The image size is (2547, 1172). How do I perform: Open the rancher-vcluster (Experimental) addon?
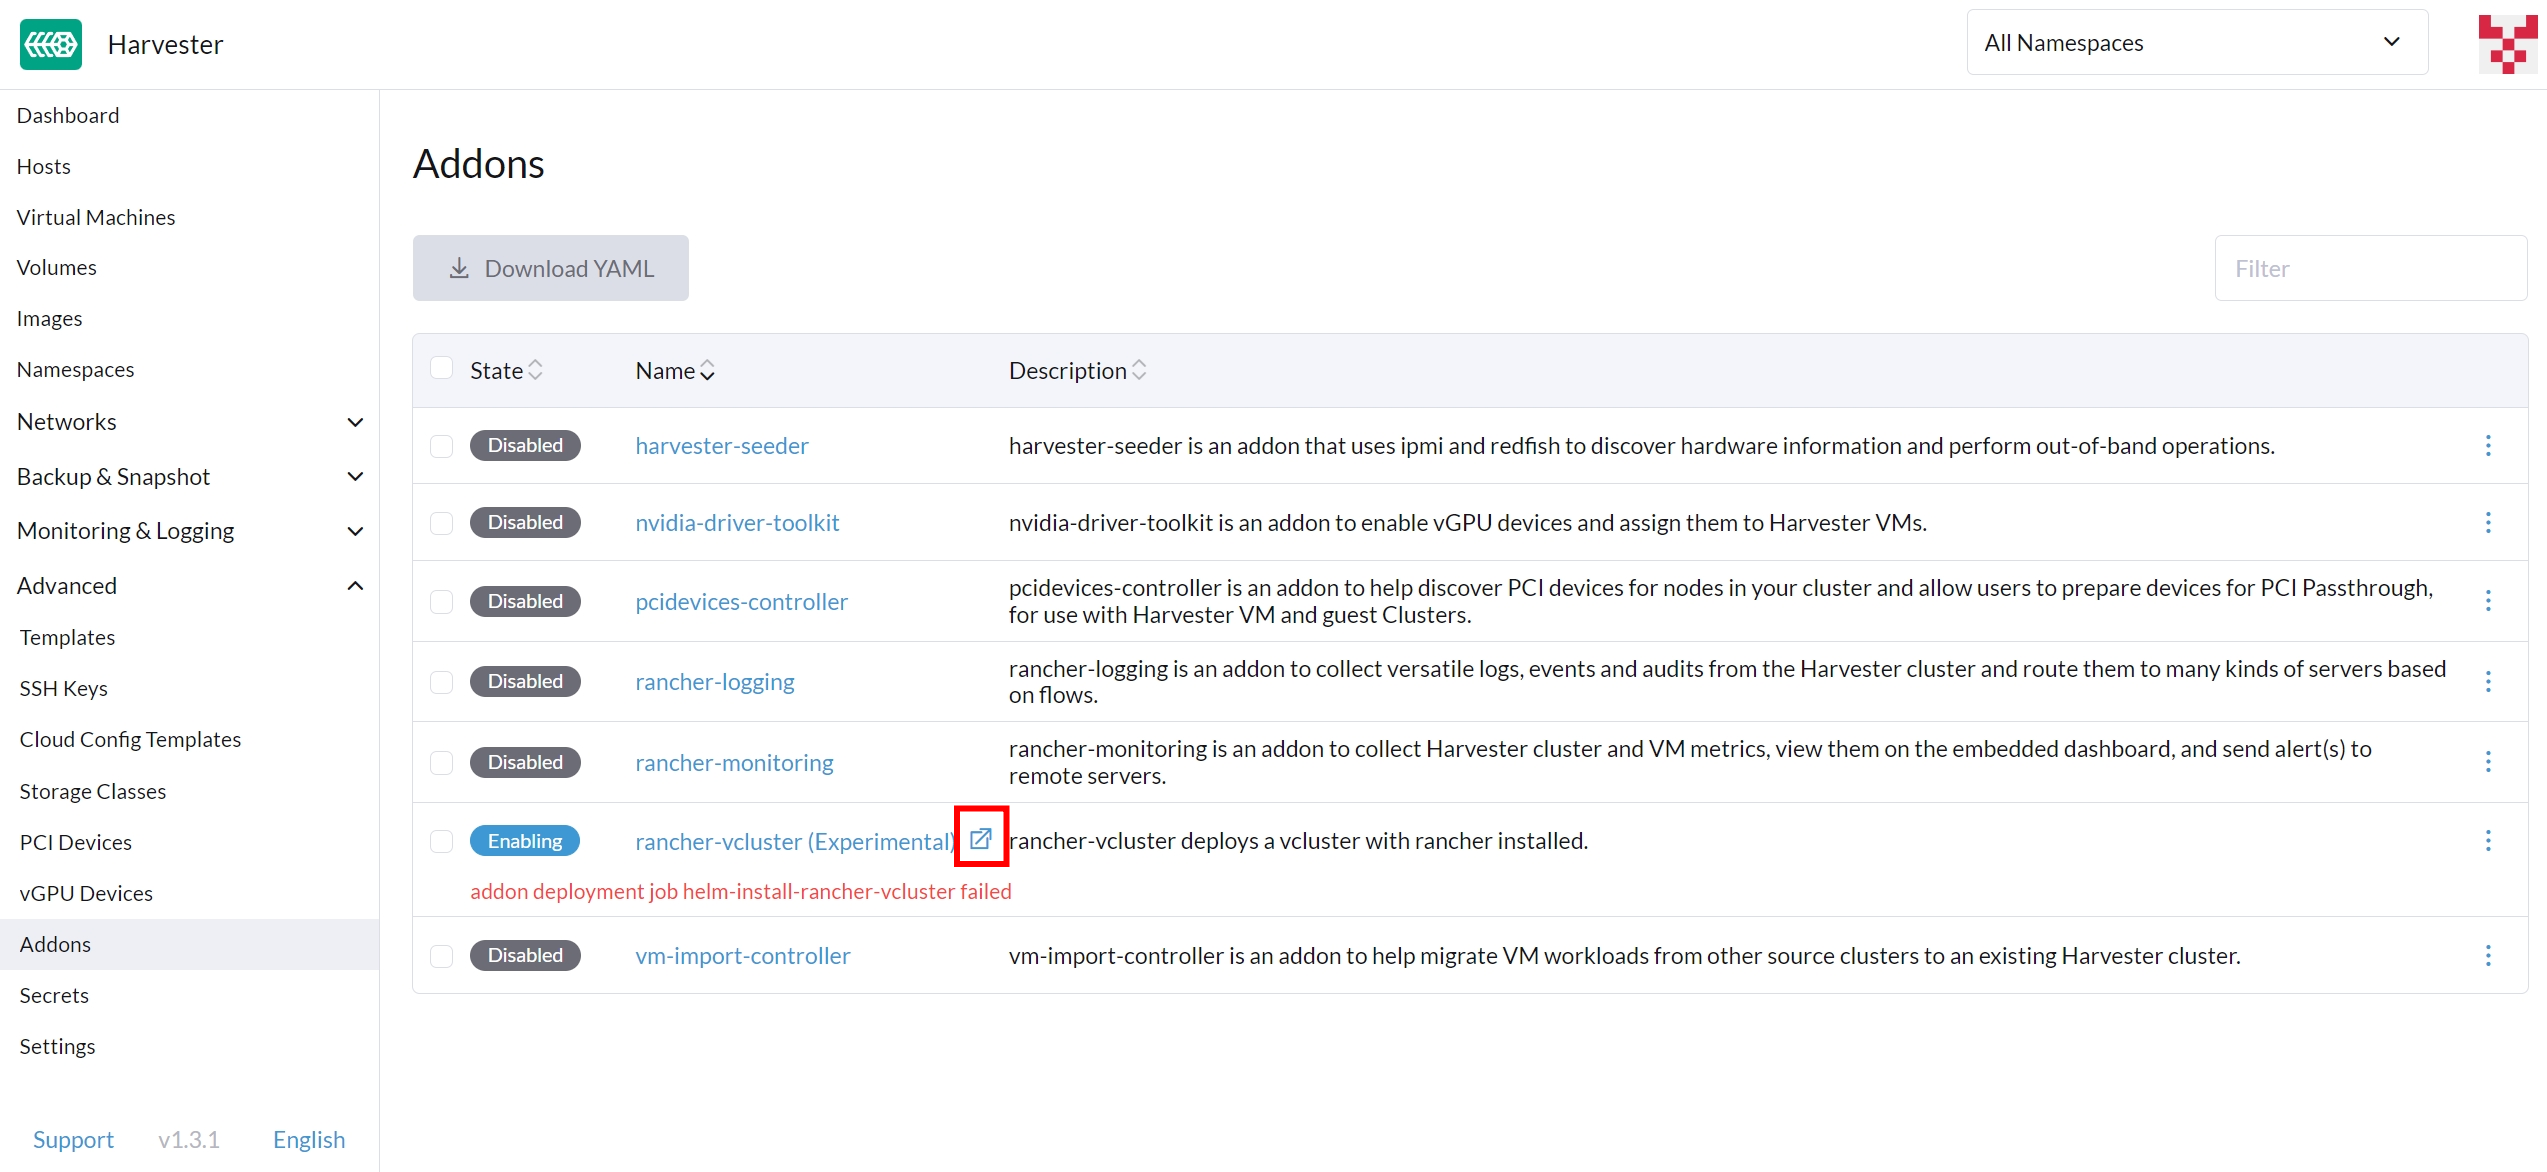coord(797,842)
